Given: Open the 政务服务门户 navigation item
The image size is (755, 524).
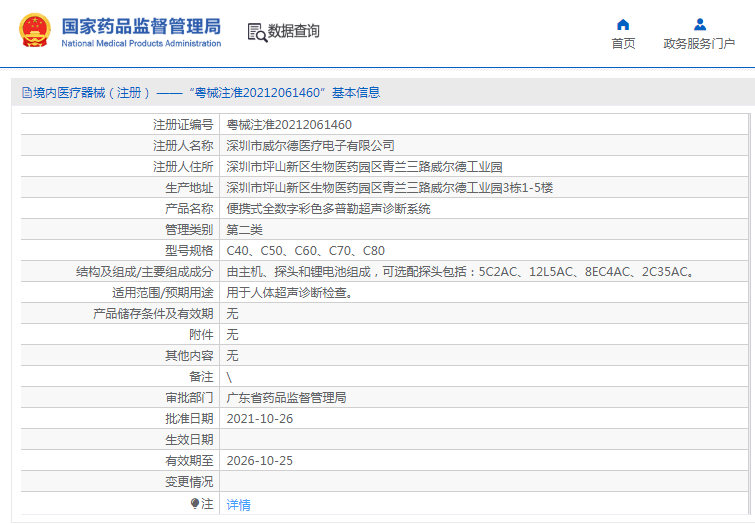Looking at the screenshot, I should coord(699,44).
